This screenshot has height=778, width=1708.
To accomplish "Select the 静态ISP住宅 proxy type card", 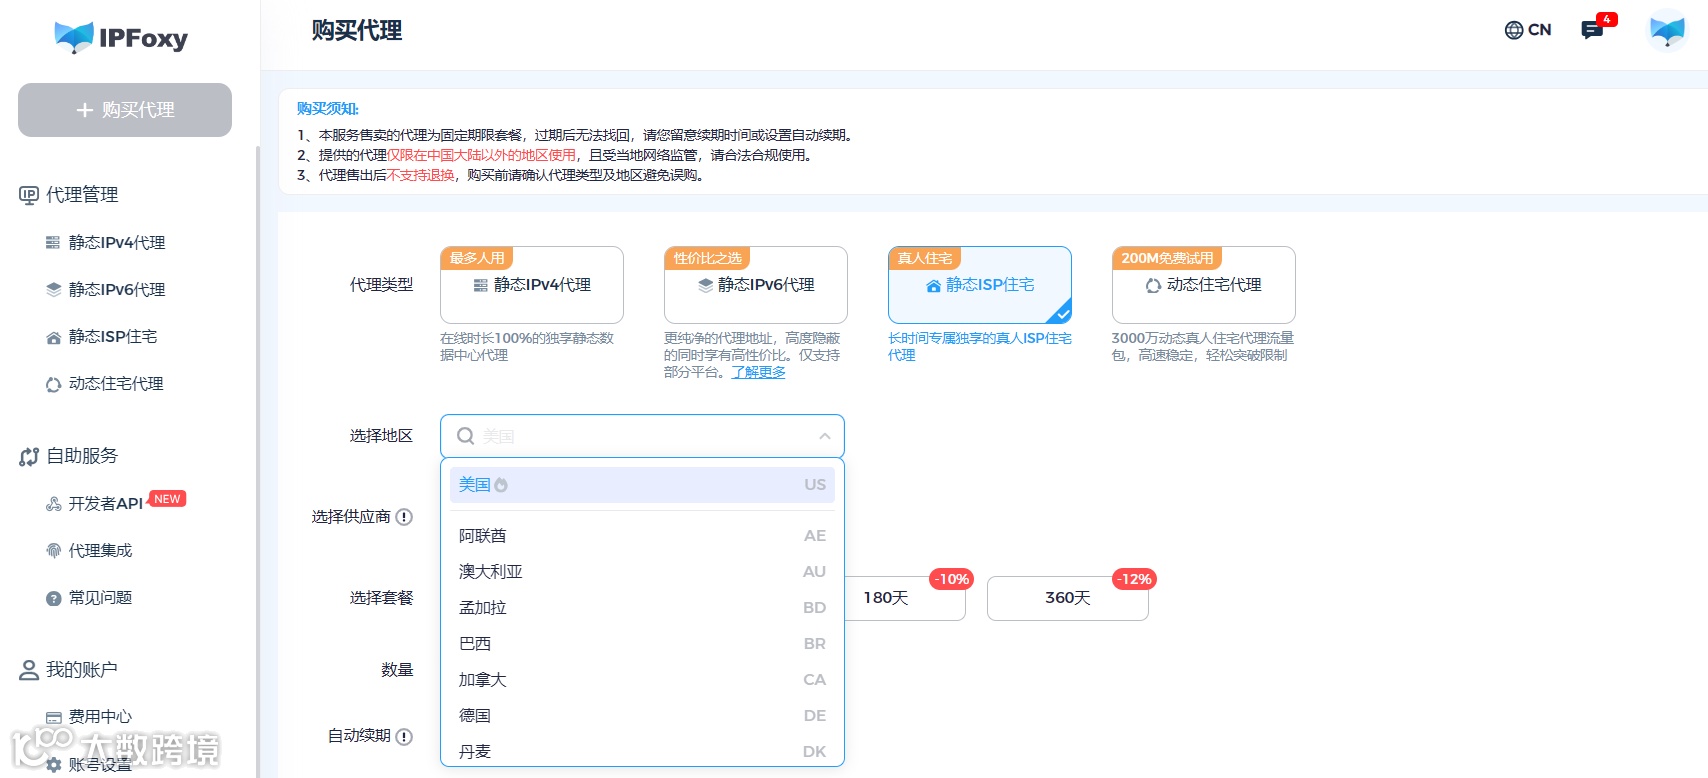I will pyautogui.click(x=980, y=285).
